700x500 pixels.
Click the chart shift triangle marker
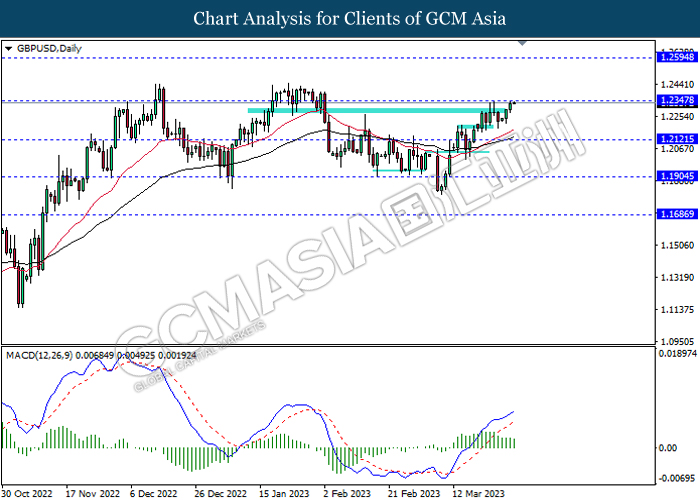[522, 43]
